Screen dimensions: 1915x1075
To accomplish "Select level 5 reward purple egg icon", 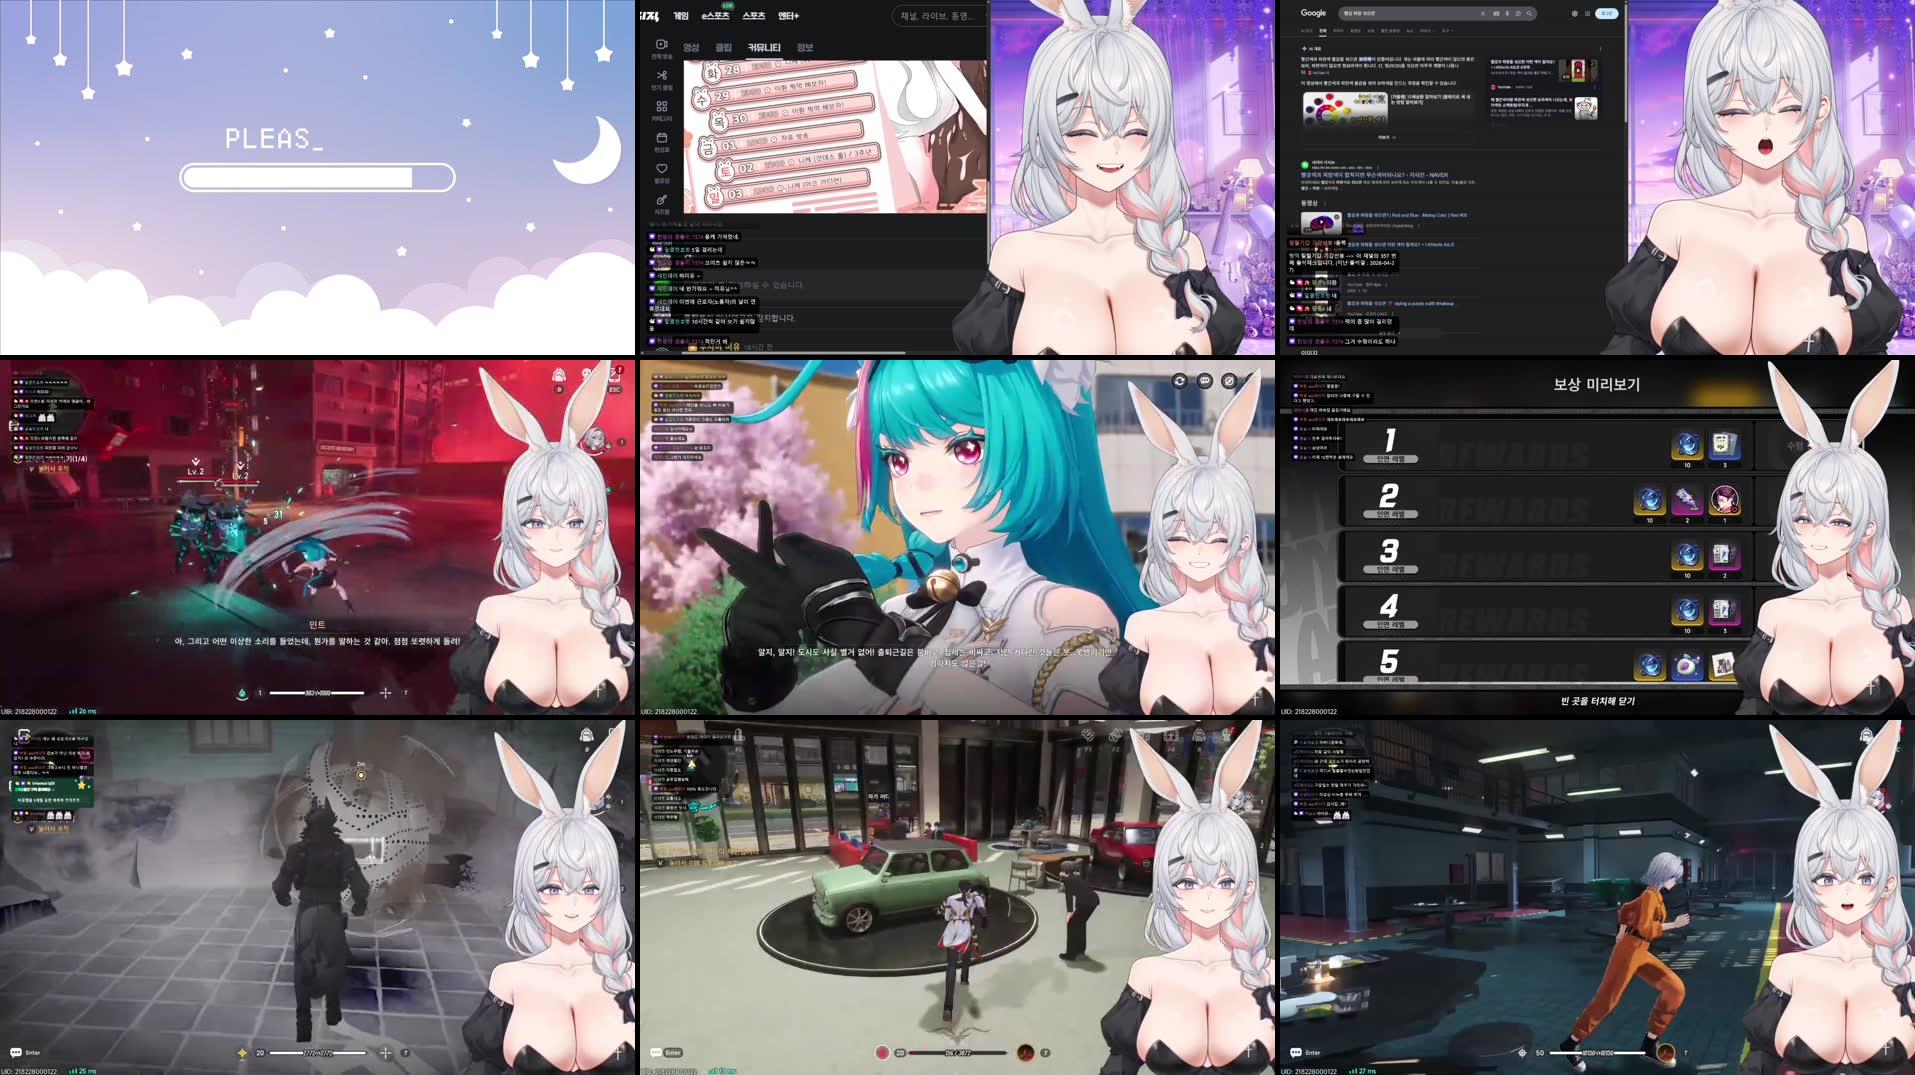I will click(x=1687, y=665).
